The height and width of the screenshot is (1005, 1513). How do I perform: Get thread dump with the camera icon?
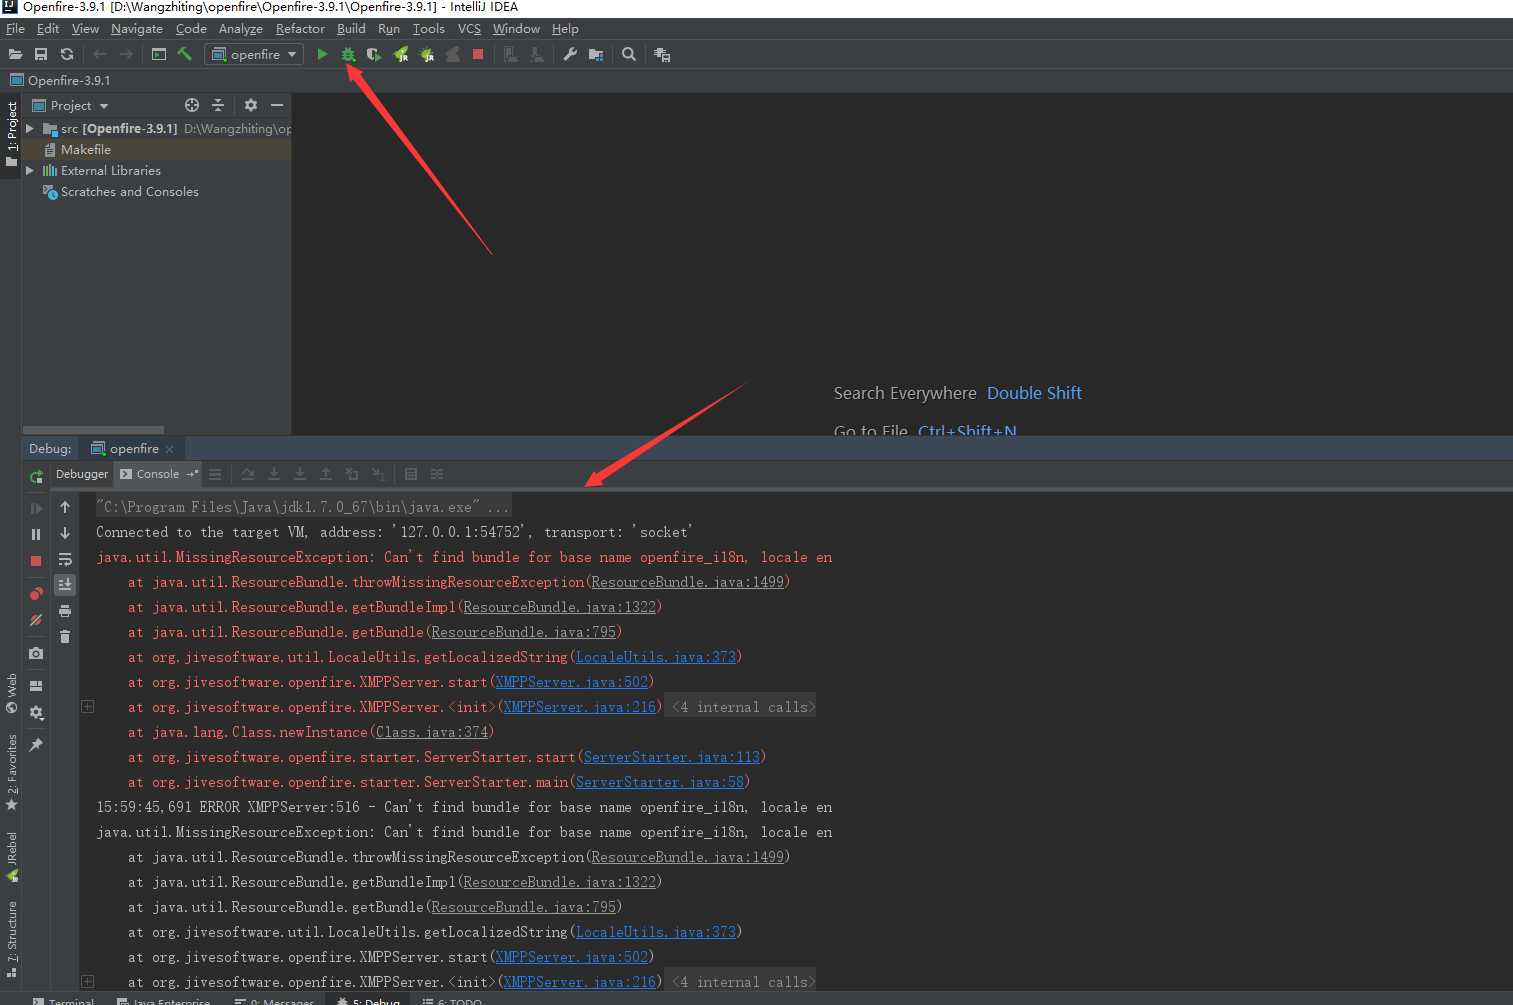36,653
